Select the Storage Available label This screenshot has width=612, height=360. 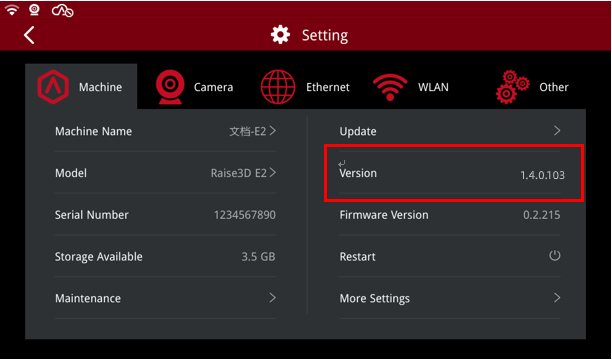click(99, 257)
